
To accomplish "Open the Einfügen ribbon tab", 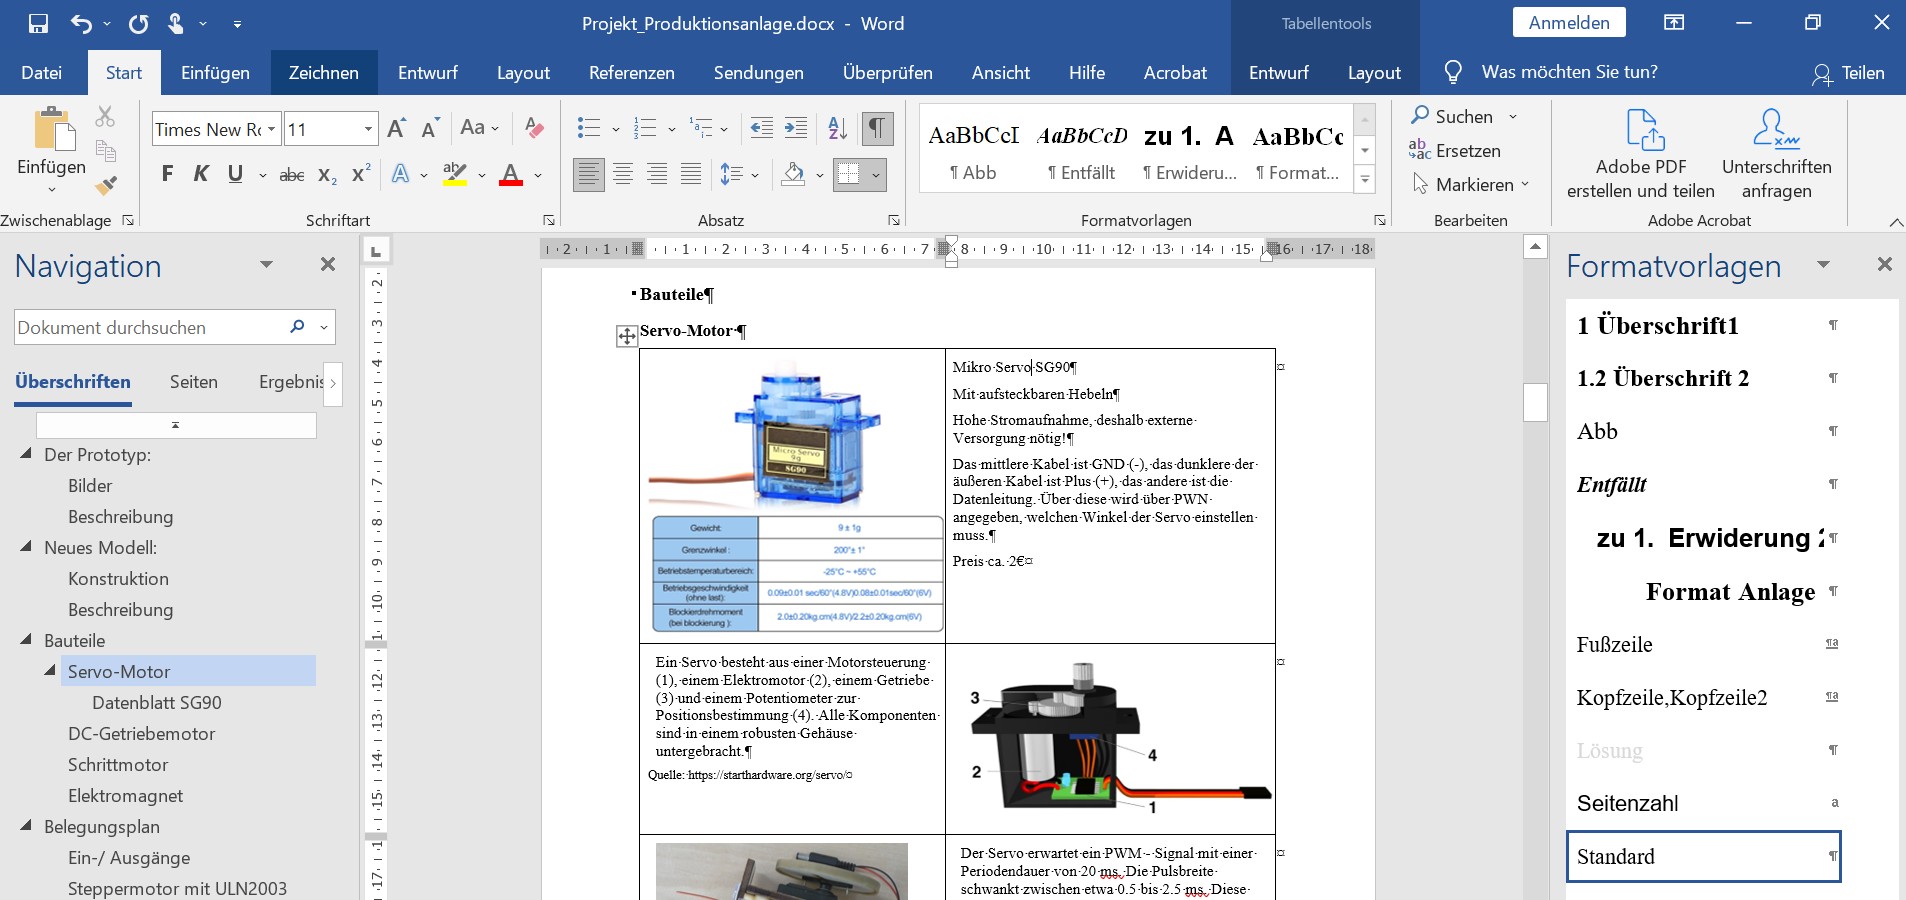I will pos(215,73).
